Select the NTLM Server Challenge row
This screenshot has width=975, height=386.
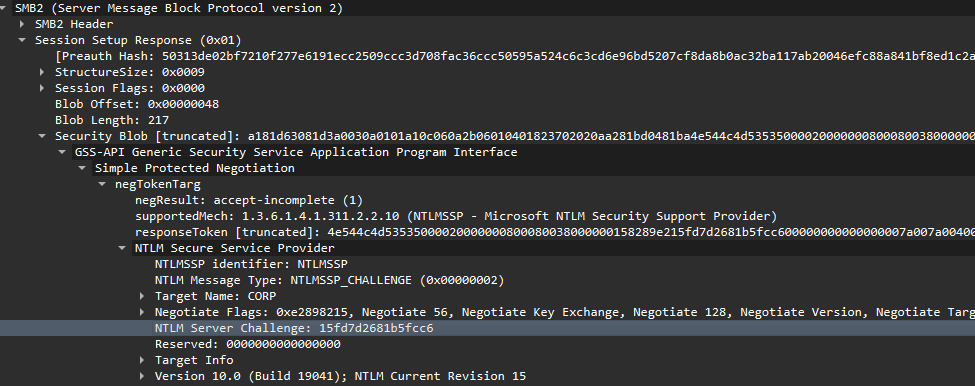coord(488,328)
